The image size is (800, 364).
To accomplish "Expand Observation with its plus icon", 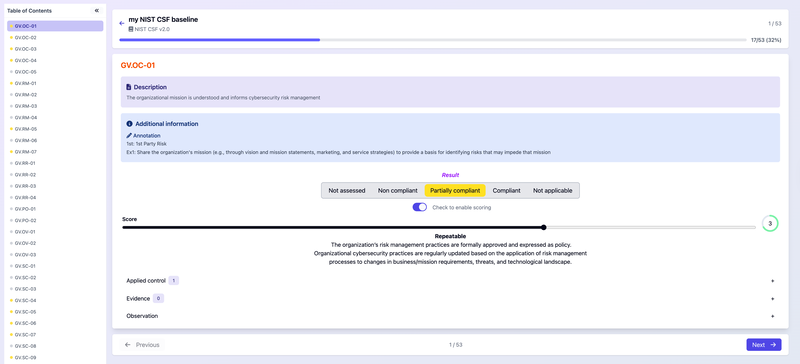I will 772,316.
